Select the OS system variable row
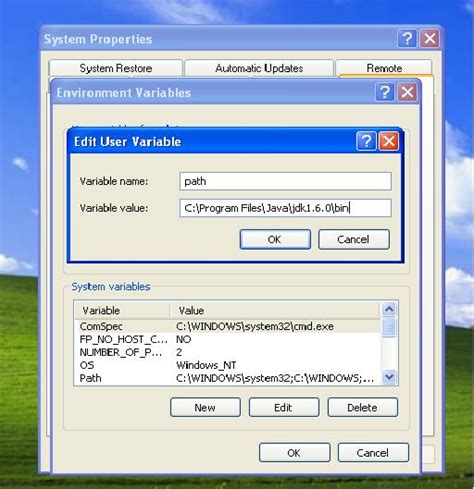The image size is (474, 489). (x=228, y=365)
